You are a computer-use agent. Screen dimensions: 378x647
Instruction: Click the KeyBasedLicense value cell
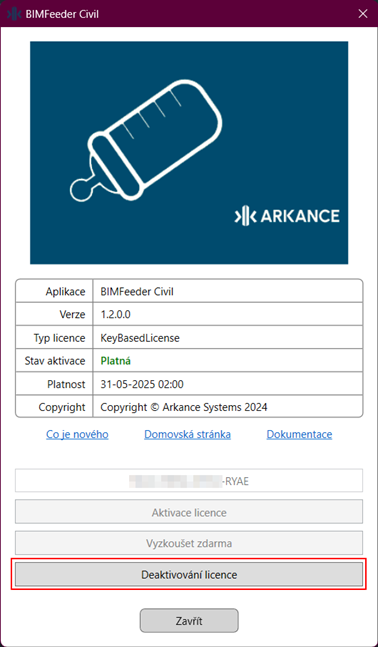[228, 338]
